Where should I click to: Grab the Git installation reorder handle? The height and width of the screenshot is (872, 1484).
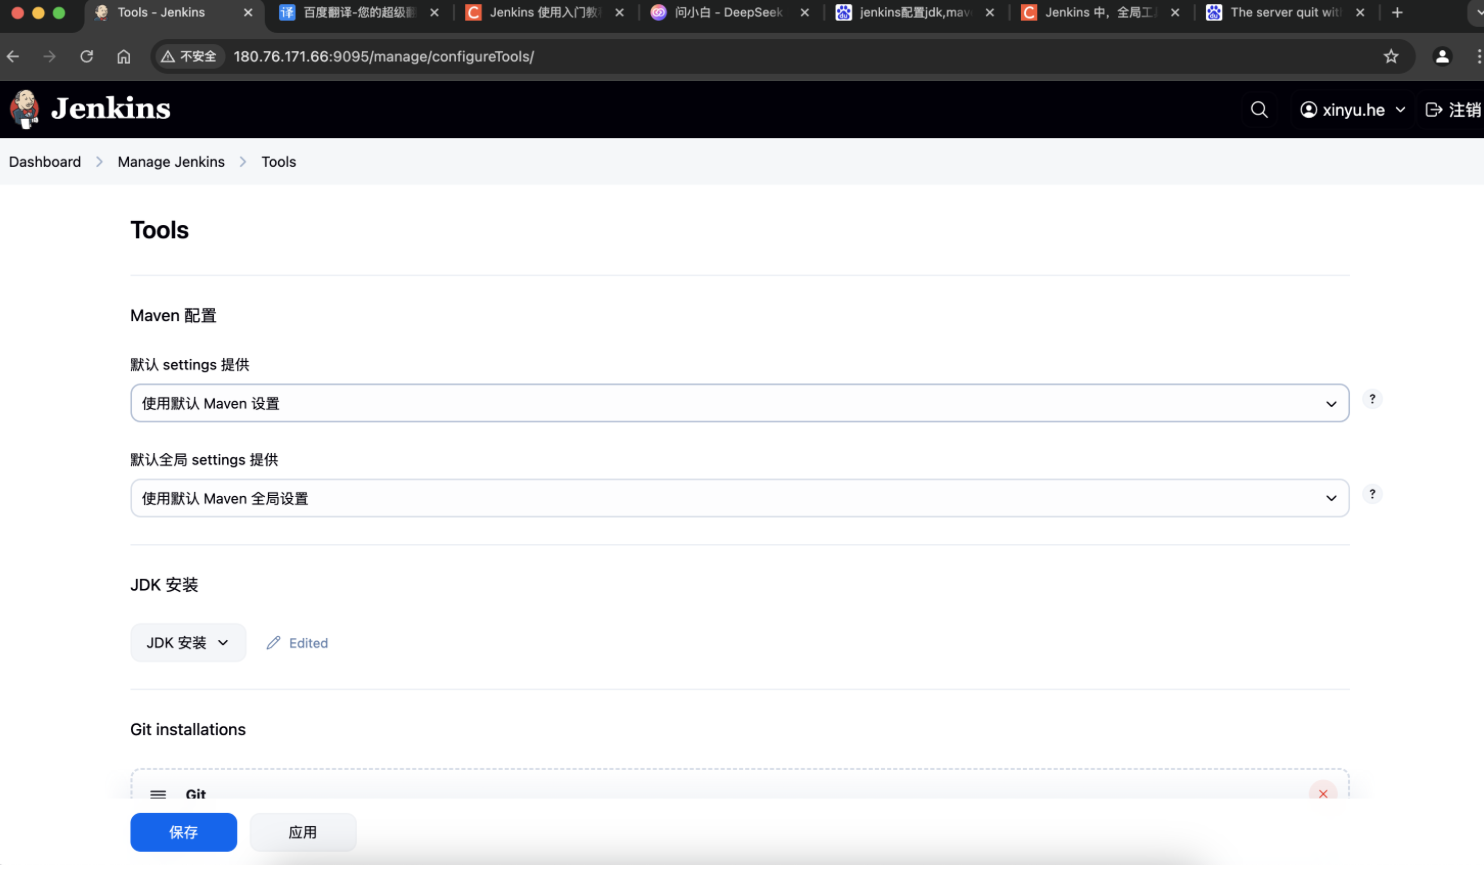158,794
